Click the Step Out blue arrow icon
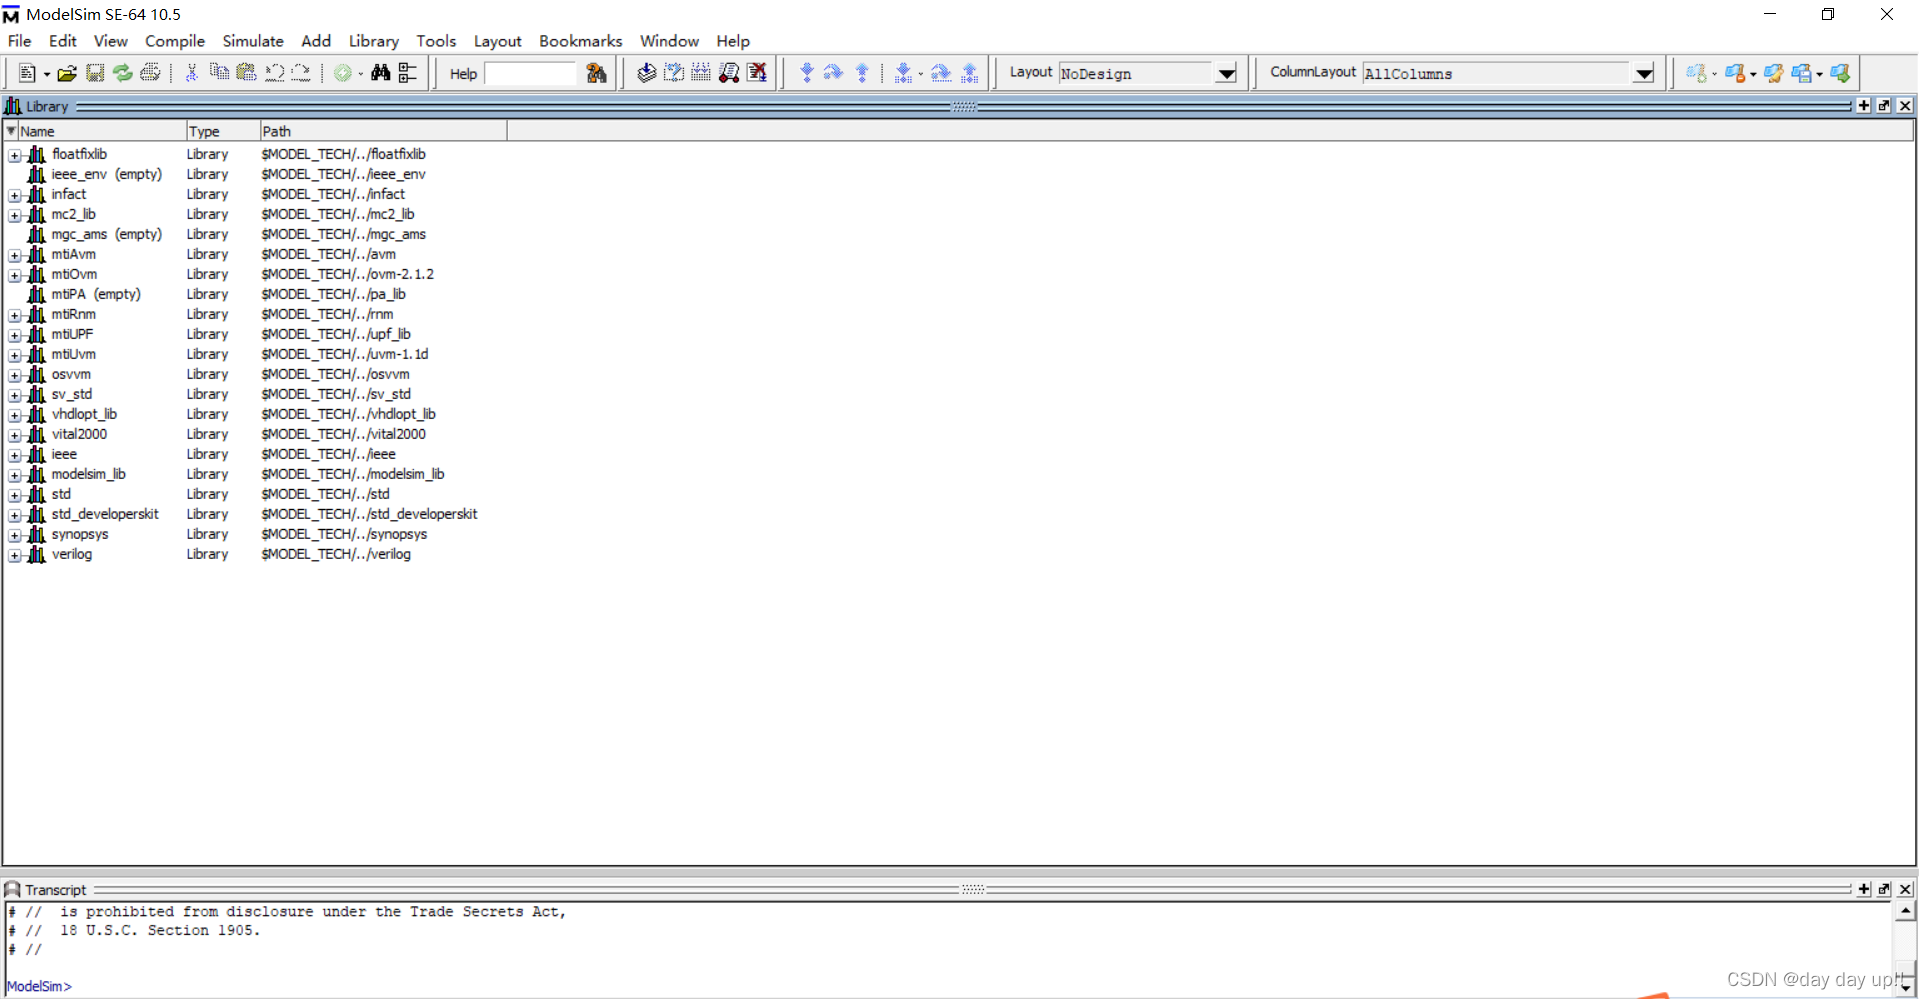The width and height of the screenshot is (1919, 999). [862, 73]
